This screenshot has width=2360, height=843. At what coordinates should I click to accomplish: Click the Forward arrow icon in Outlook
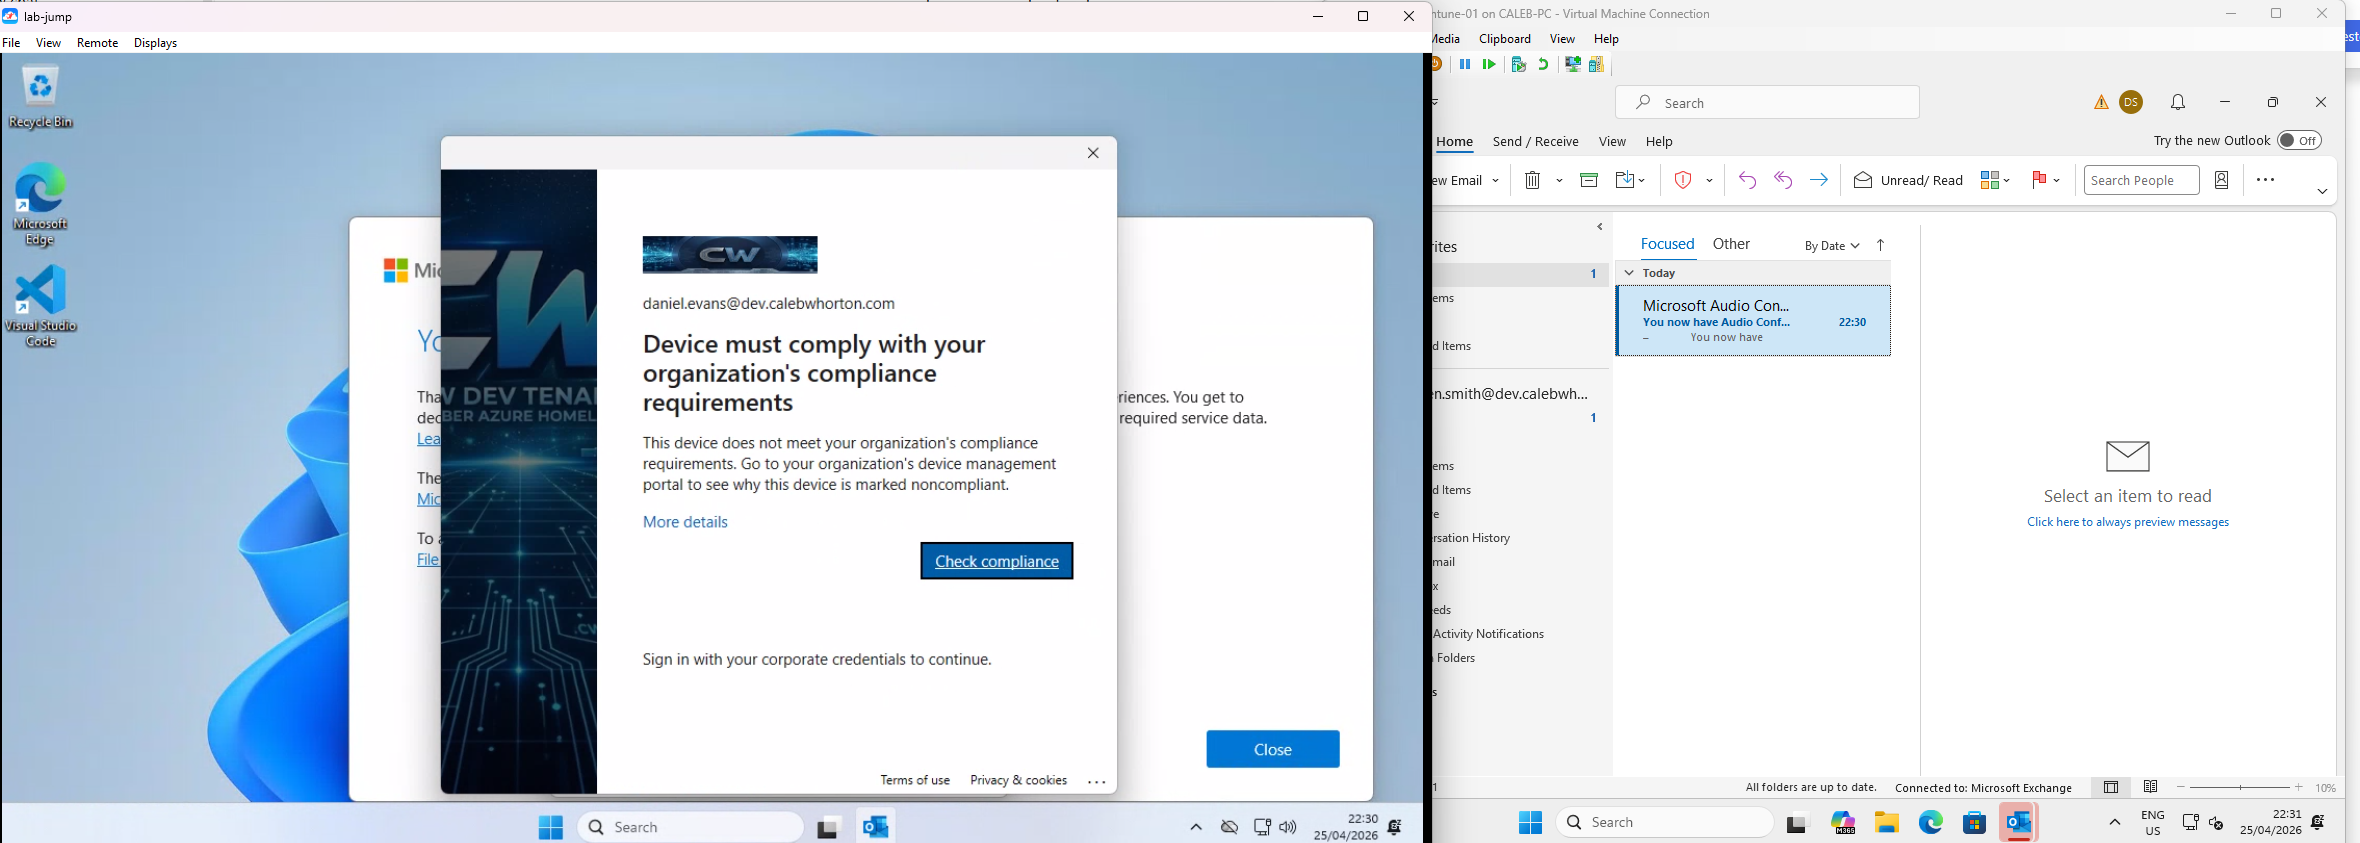pyautogui.click(x=1819, y=180)
